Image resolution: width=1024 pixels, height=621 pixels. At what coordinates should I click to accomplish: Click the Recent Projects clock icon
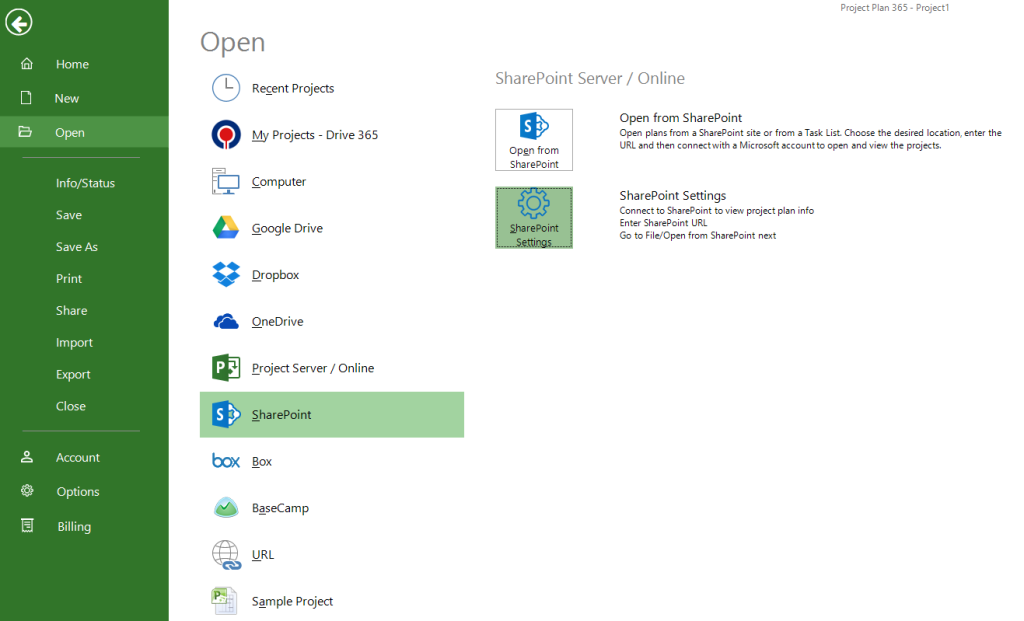pos(224,87)
